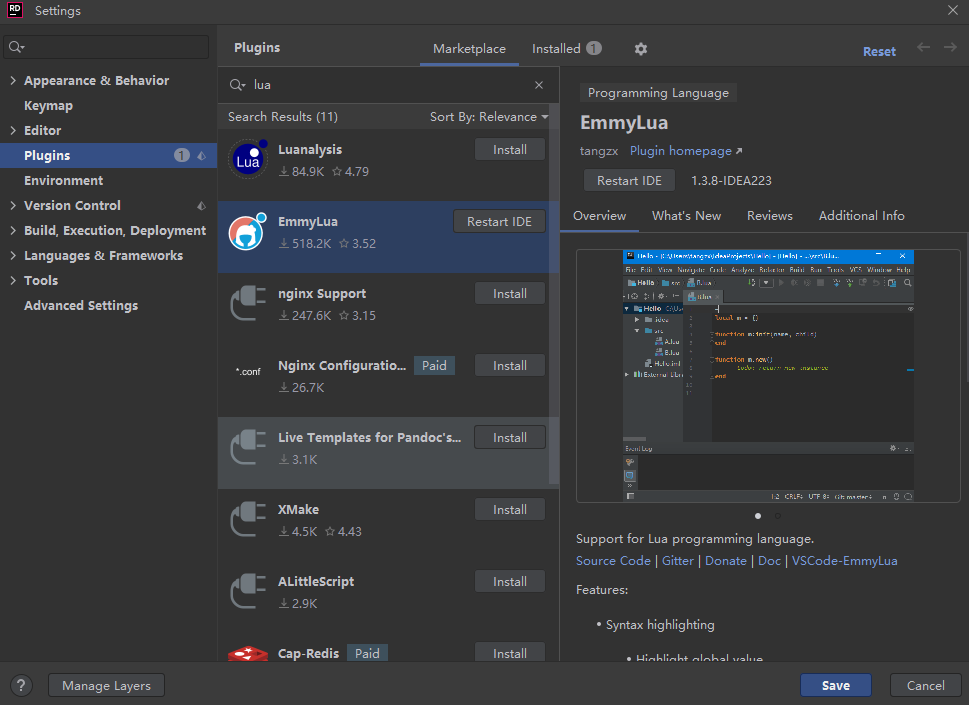
Task: Navigate back with the left arrow
Action: click(x=923, y=48)
